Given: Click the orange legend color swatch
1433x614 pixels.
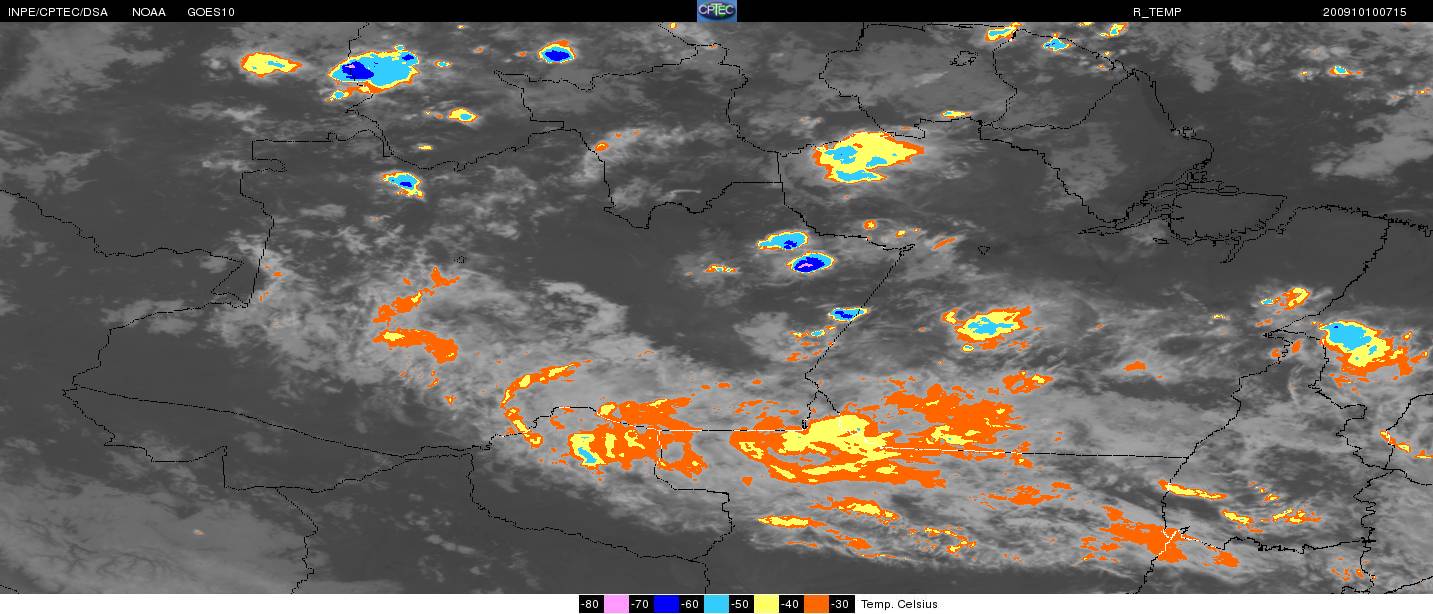Looking at the screenshot, I should point(816,604).
